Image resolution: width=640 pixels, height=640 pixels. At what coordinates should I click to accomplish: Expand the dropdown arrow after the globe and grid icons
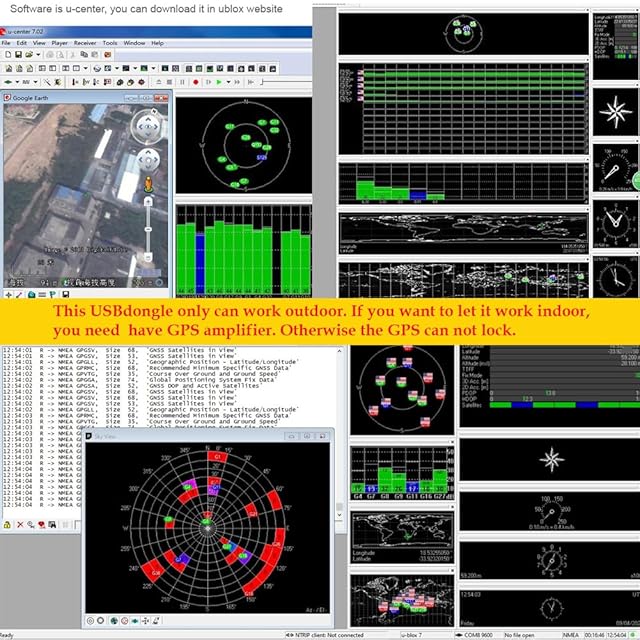pos(117,68)
